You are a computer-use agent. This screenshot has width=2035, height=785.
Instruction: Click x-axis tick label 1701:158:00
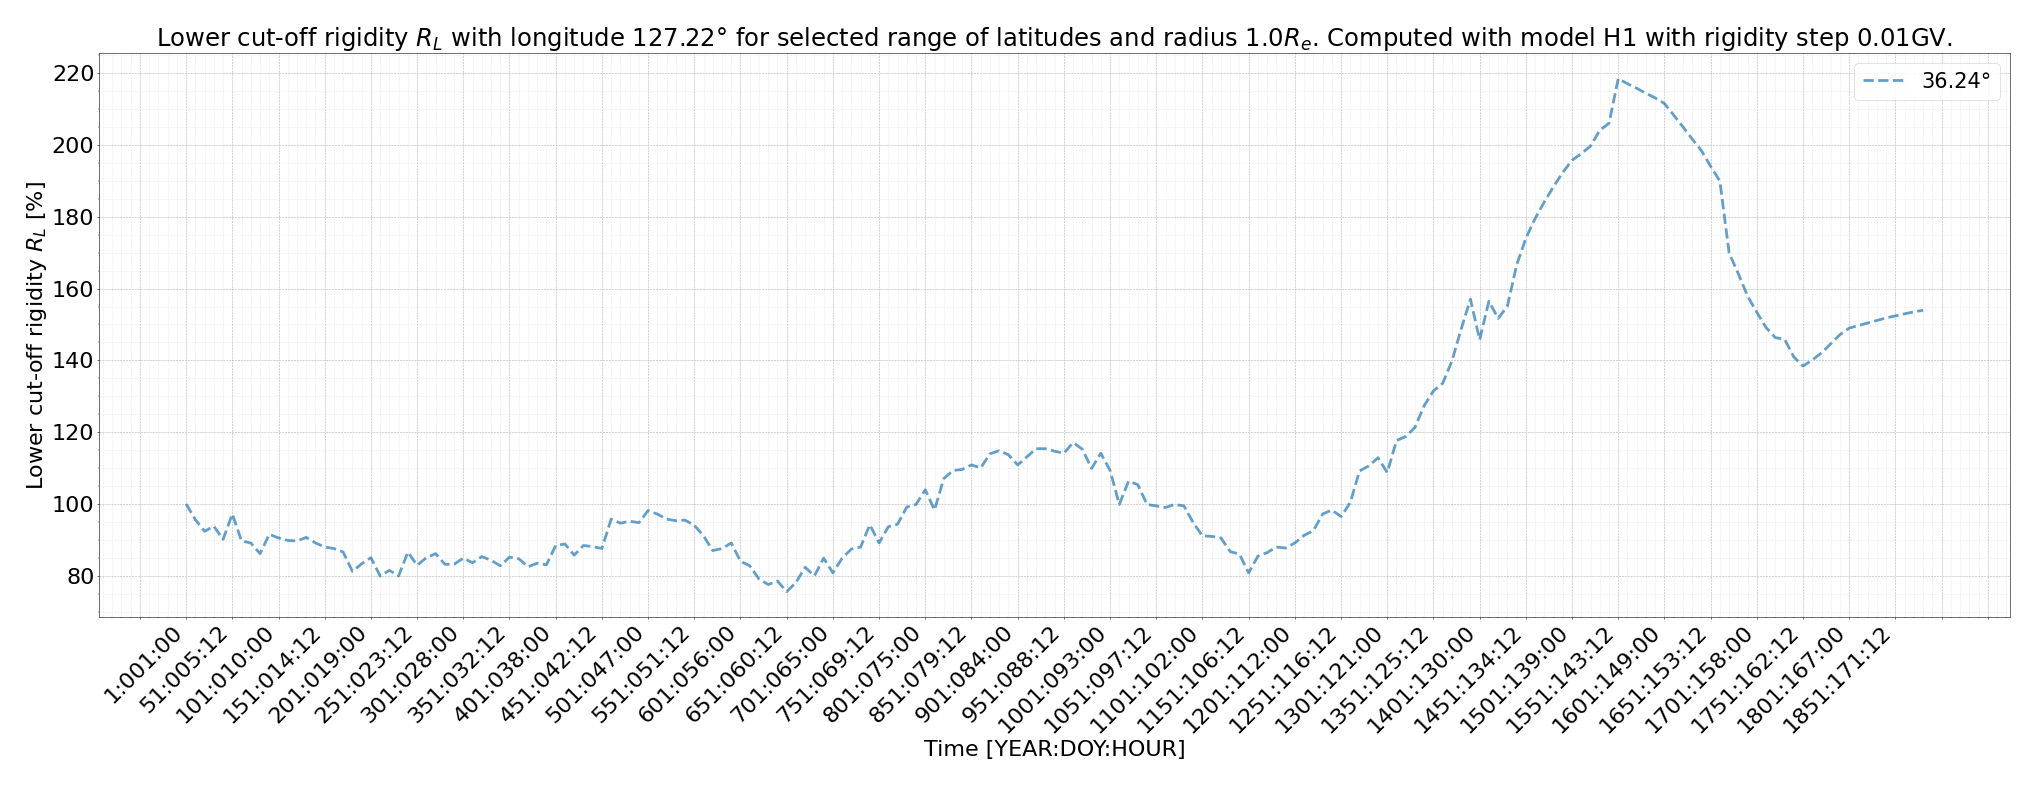click(1698, 680)
